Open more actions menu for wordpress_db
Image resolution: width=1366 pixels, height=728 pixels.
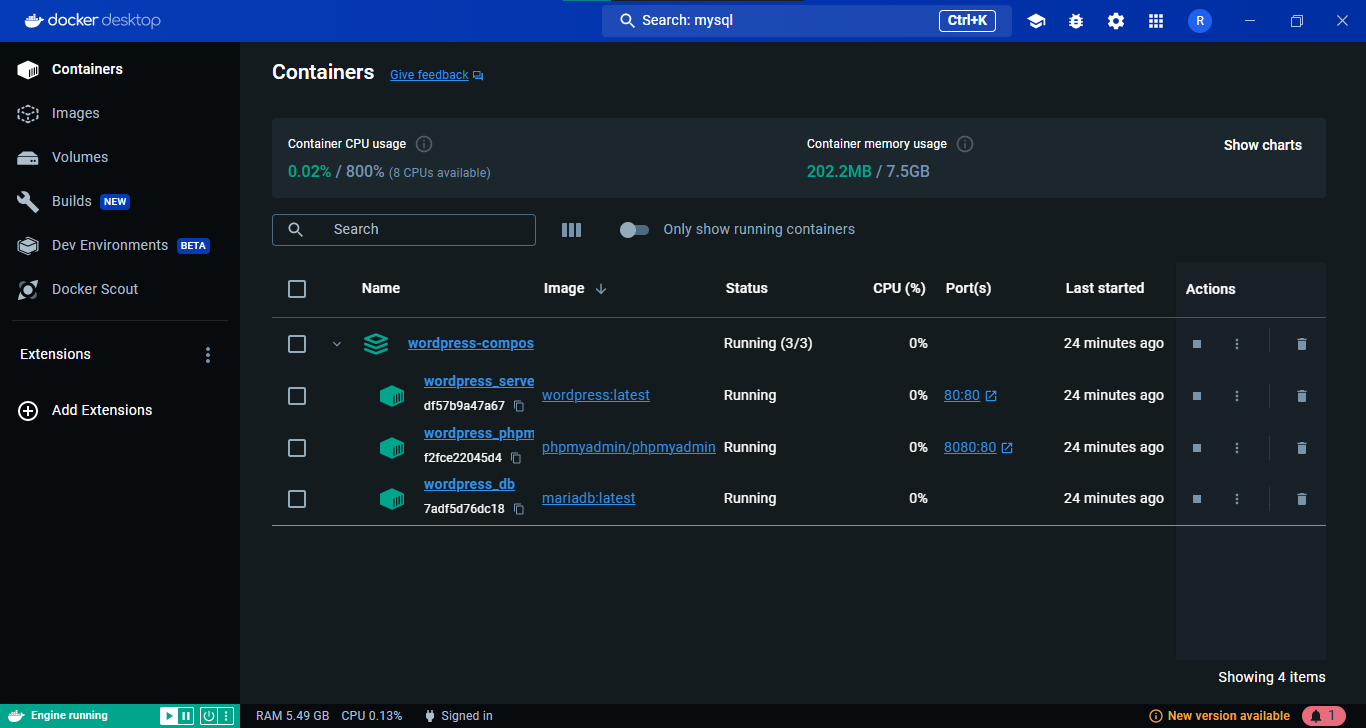click(x=1237, y=499)
